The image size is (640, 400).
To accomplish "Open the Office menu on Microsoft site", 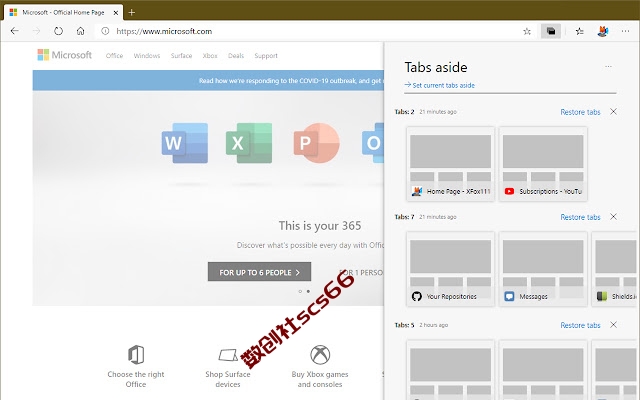I will pos(114,56).
